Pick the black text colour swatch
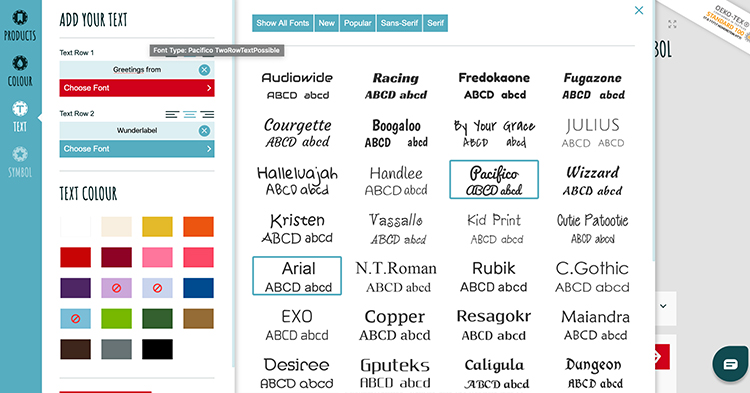 click(157, 349)
